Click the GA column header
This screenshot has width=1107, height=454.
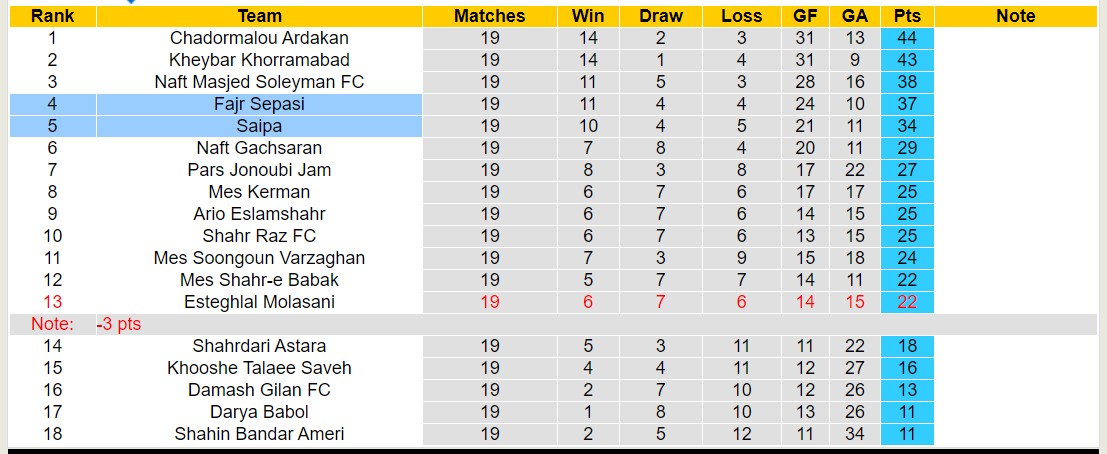click(x=854, y=16)
